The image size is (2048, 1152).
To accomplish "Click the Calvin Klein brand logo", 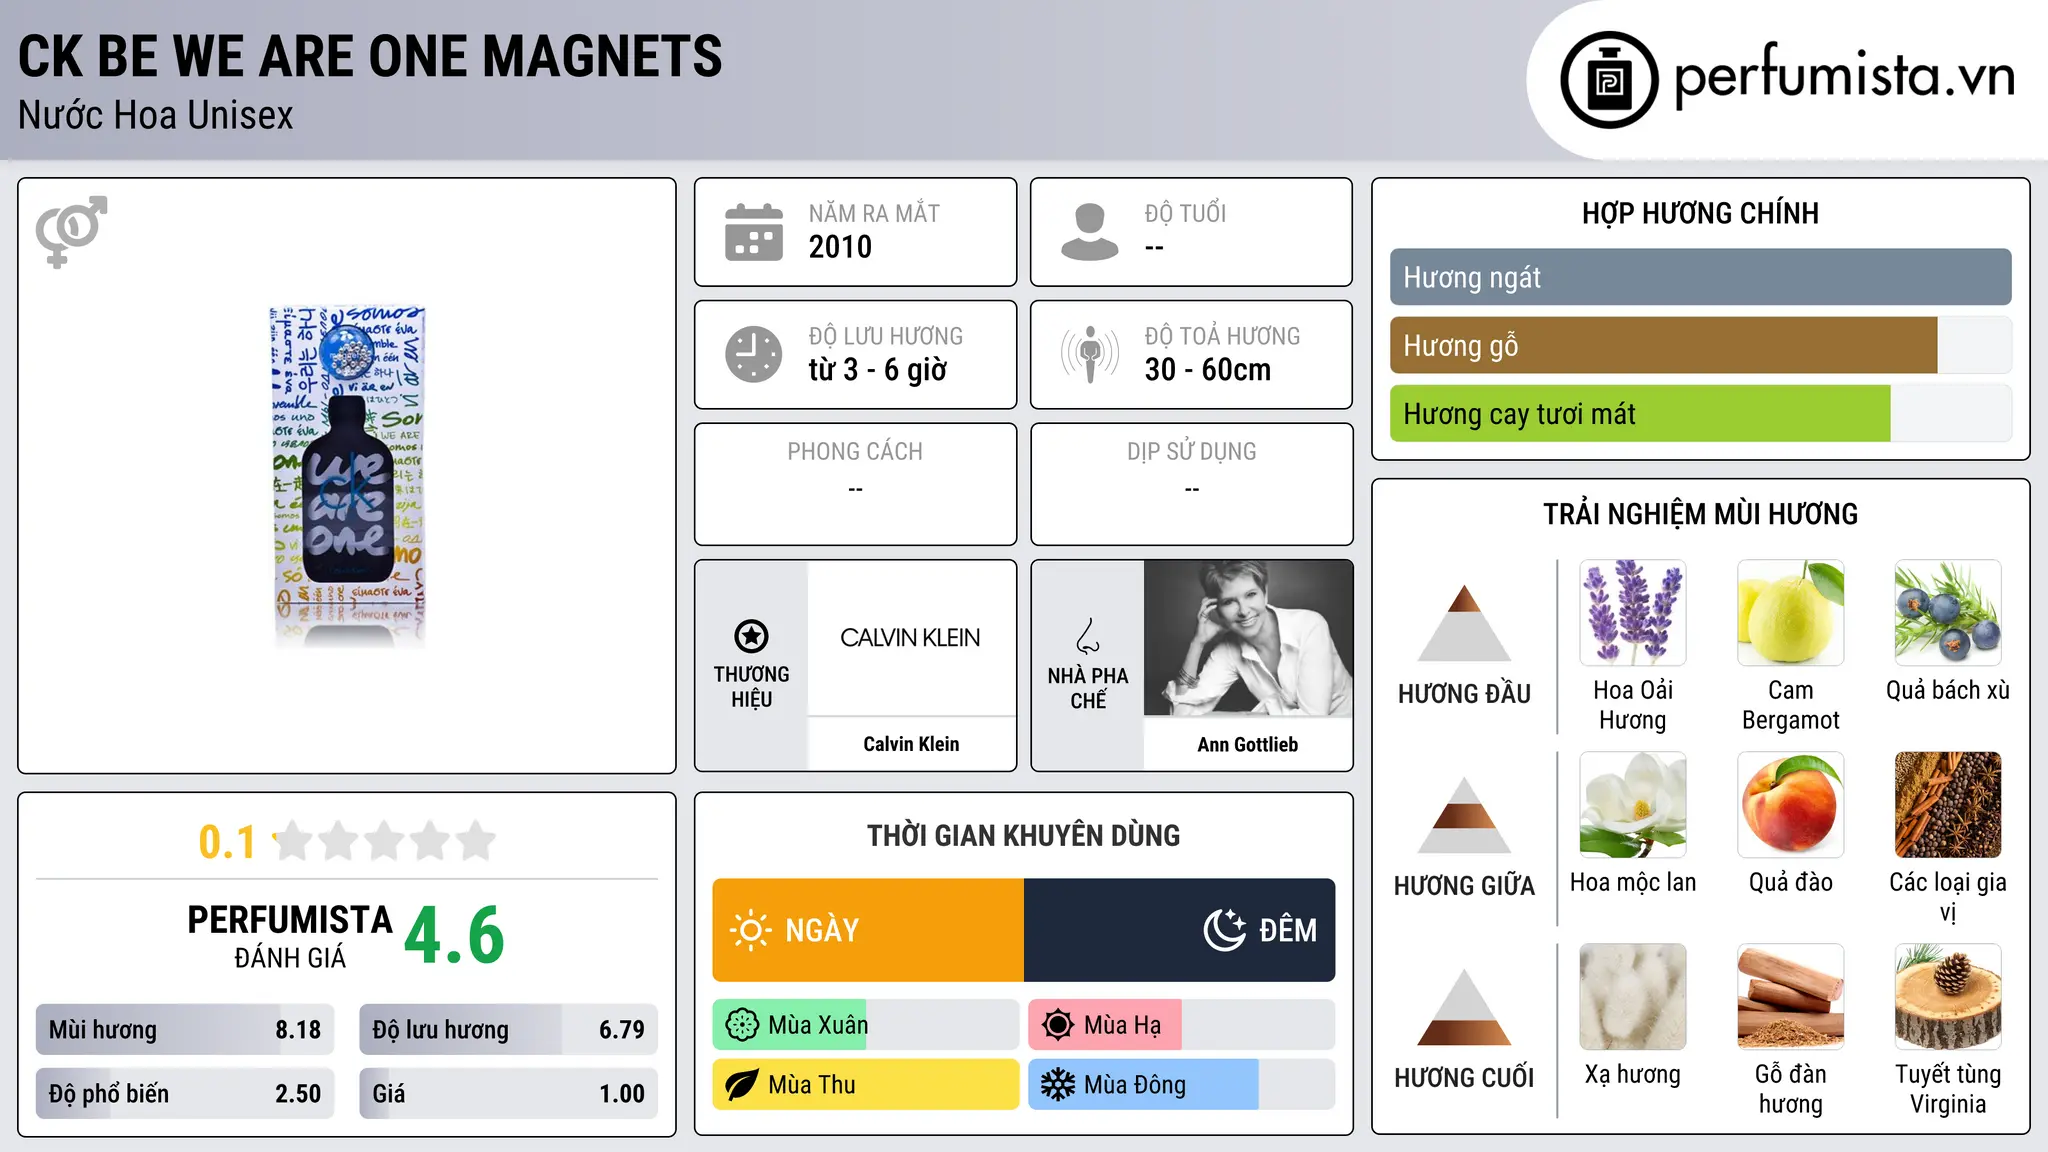I will 911,638.
